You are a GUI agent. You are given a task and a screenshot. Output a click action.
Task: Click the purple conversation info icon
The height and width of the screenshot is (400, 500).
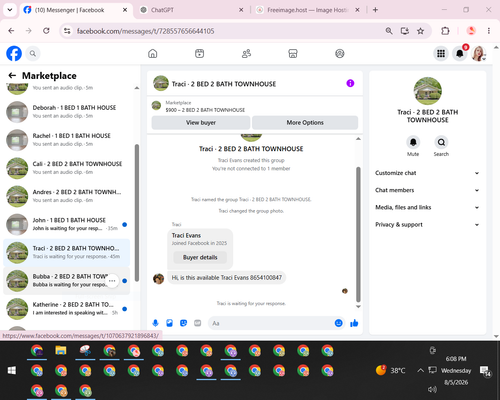pos(350,83)
